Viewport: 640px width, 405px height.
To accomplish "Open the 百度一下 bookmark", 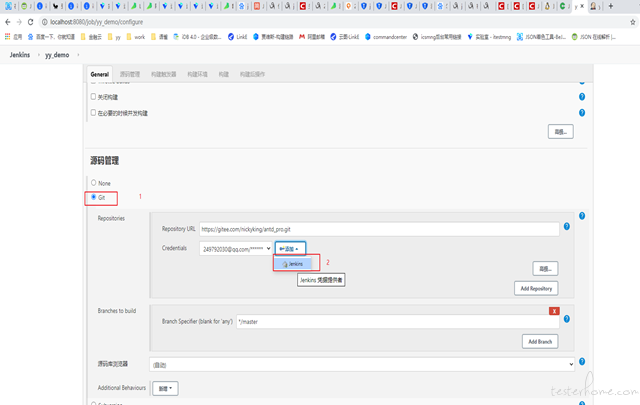I will tap(51, 37).
